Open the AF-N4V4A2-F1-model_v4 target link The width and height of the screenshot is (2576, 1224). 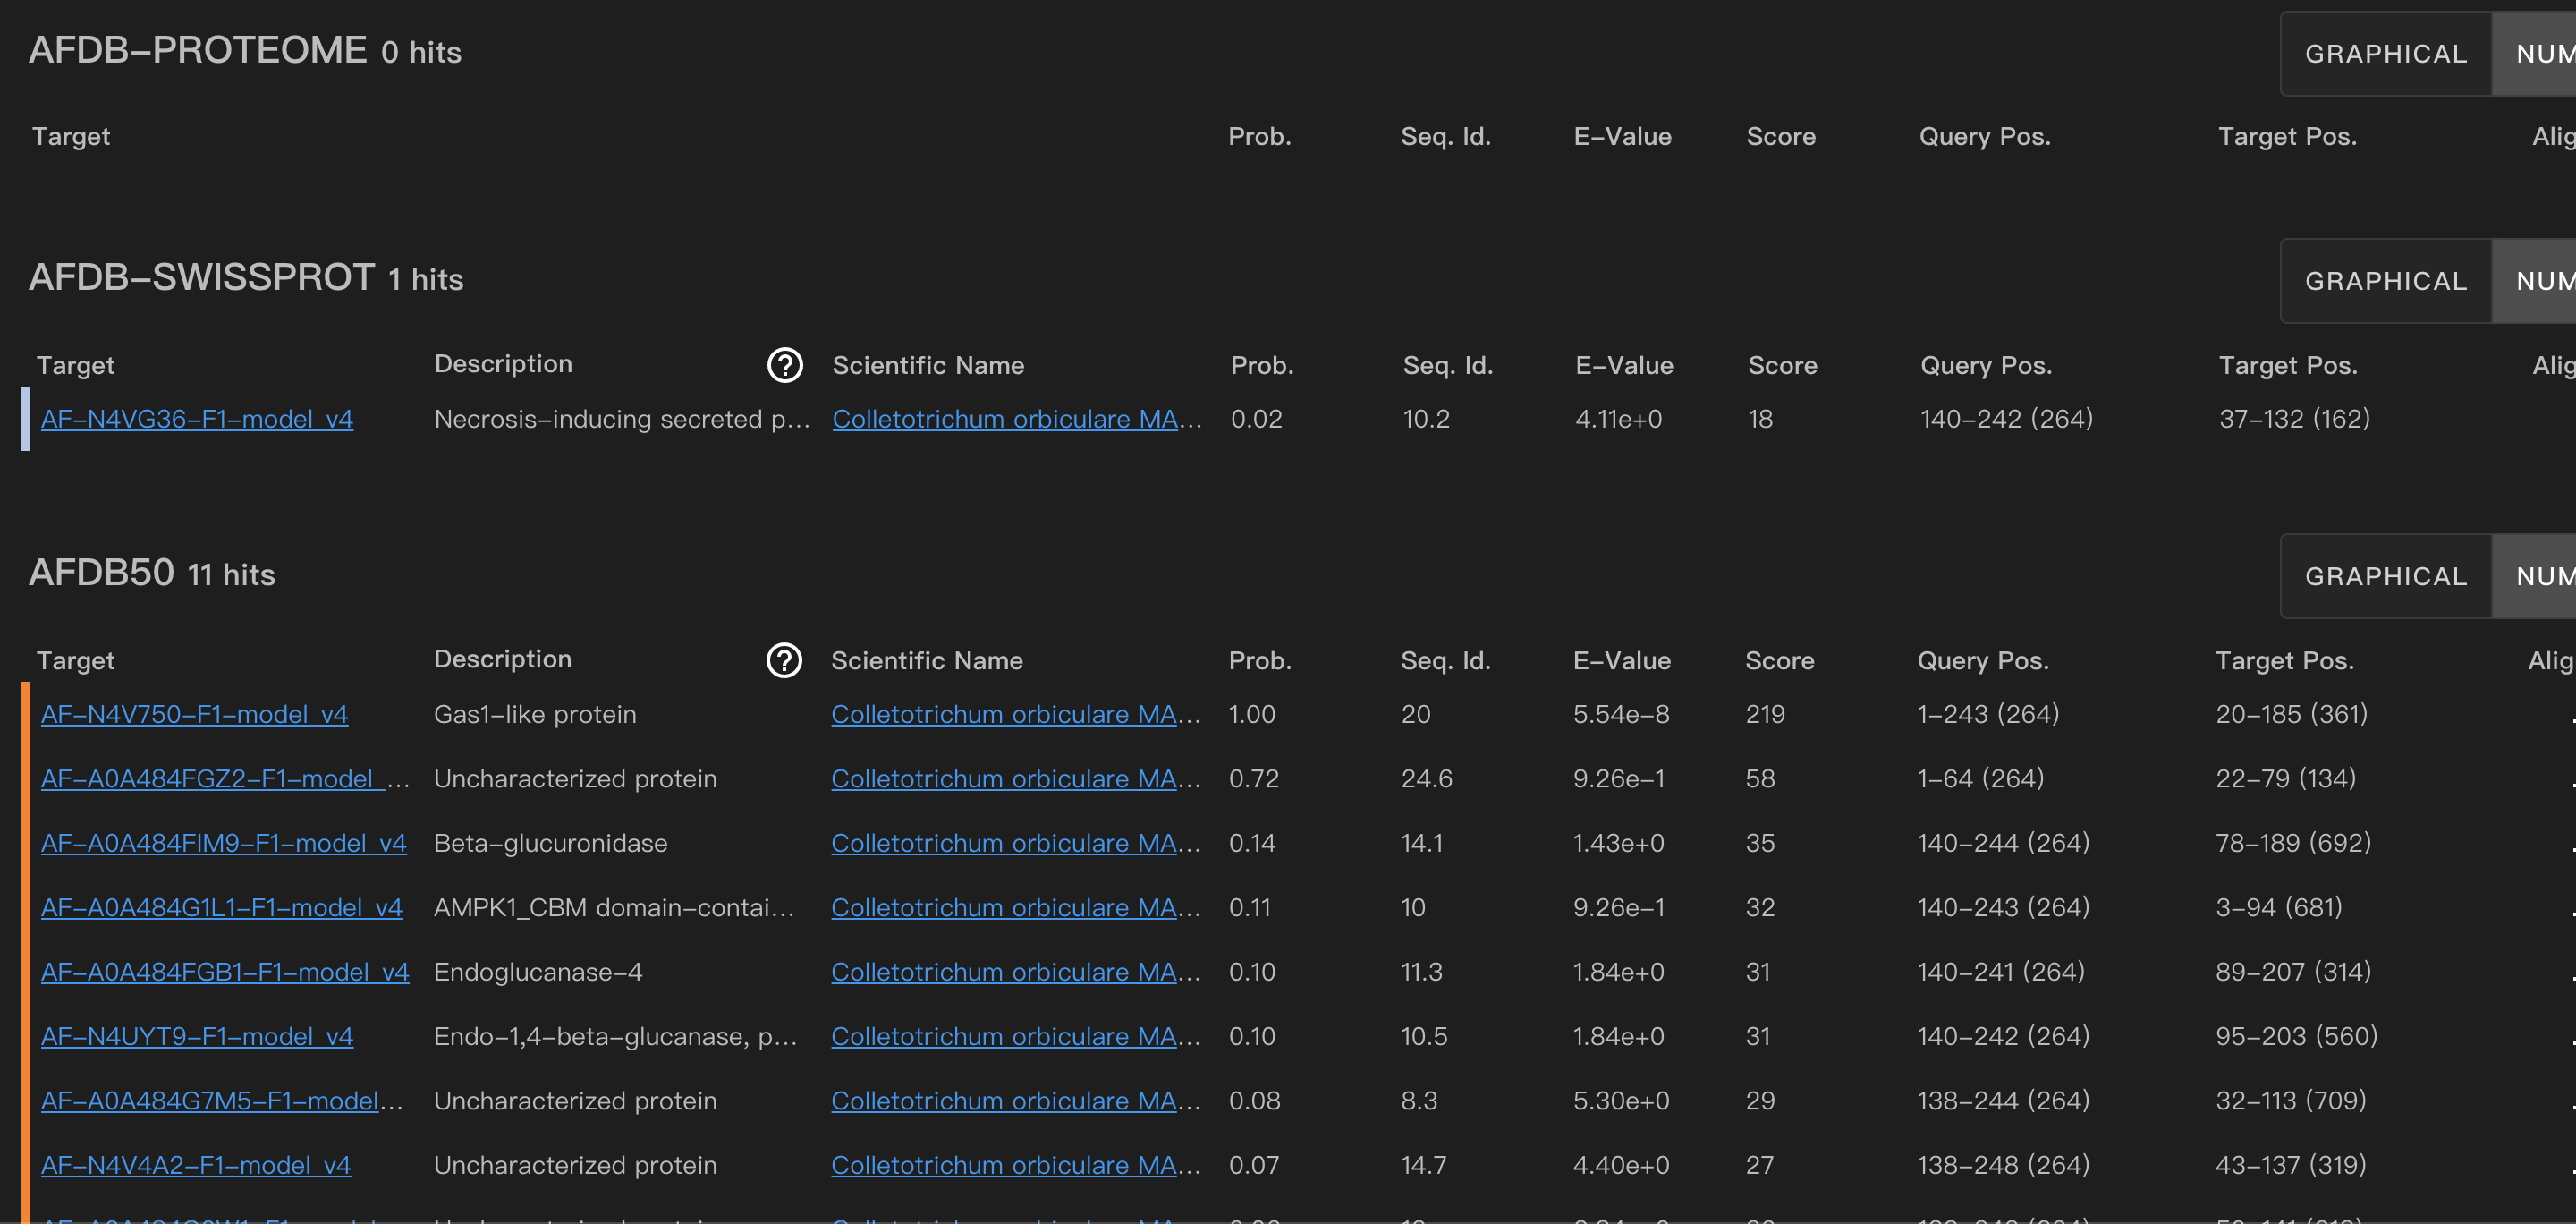(195, 1165)
